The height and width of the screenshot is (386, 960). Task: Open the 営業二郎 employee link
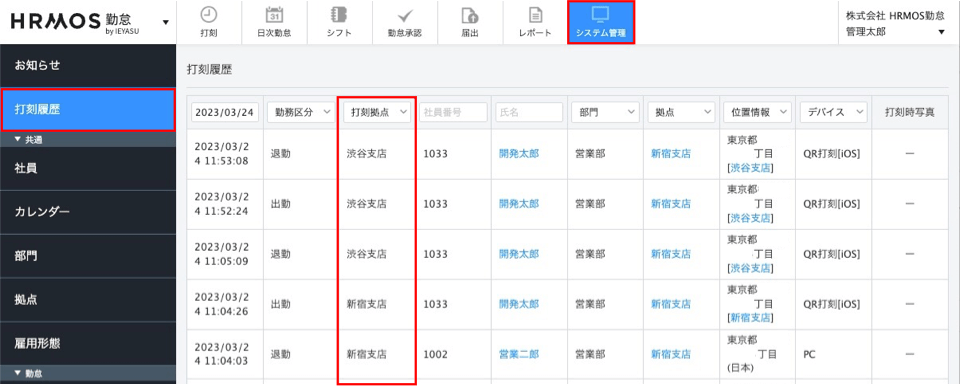click(x=519, y=354)
